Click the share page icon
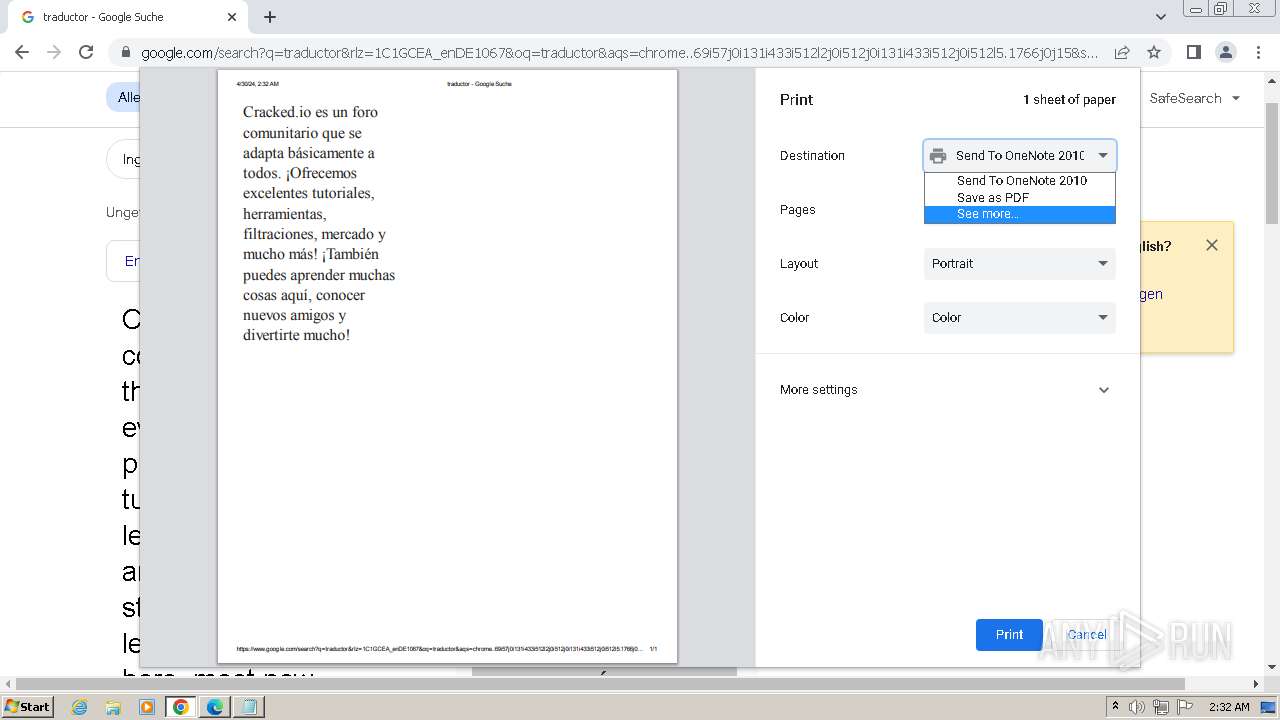This screenshot has height=720, width=1280. click(x=1122, y=52)
